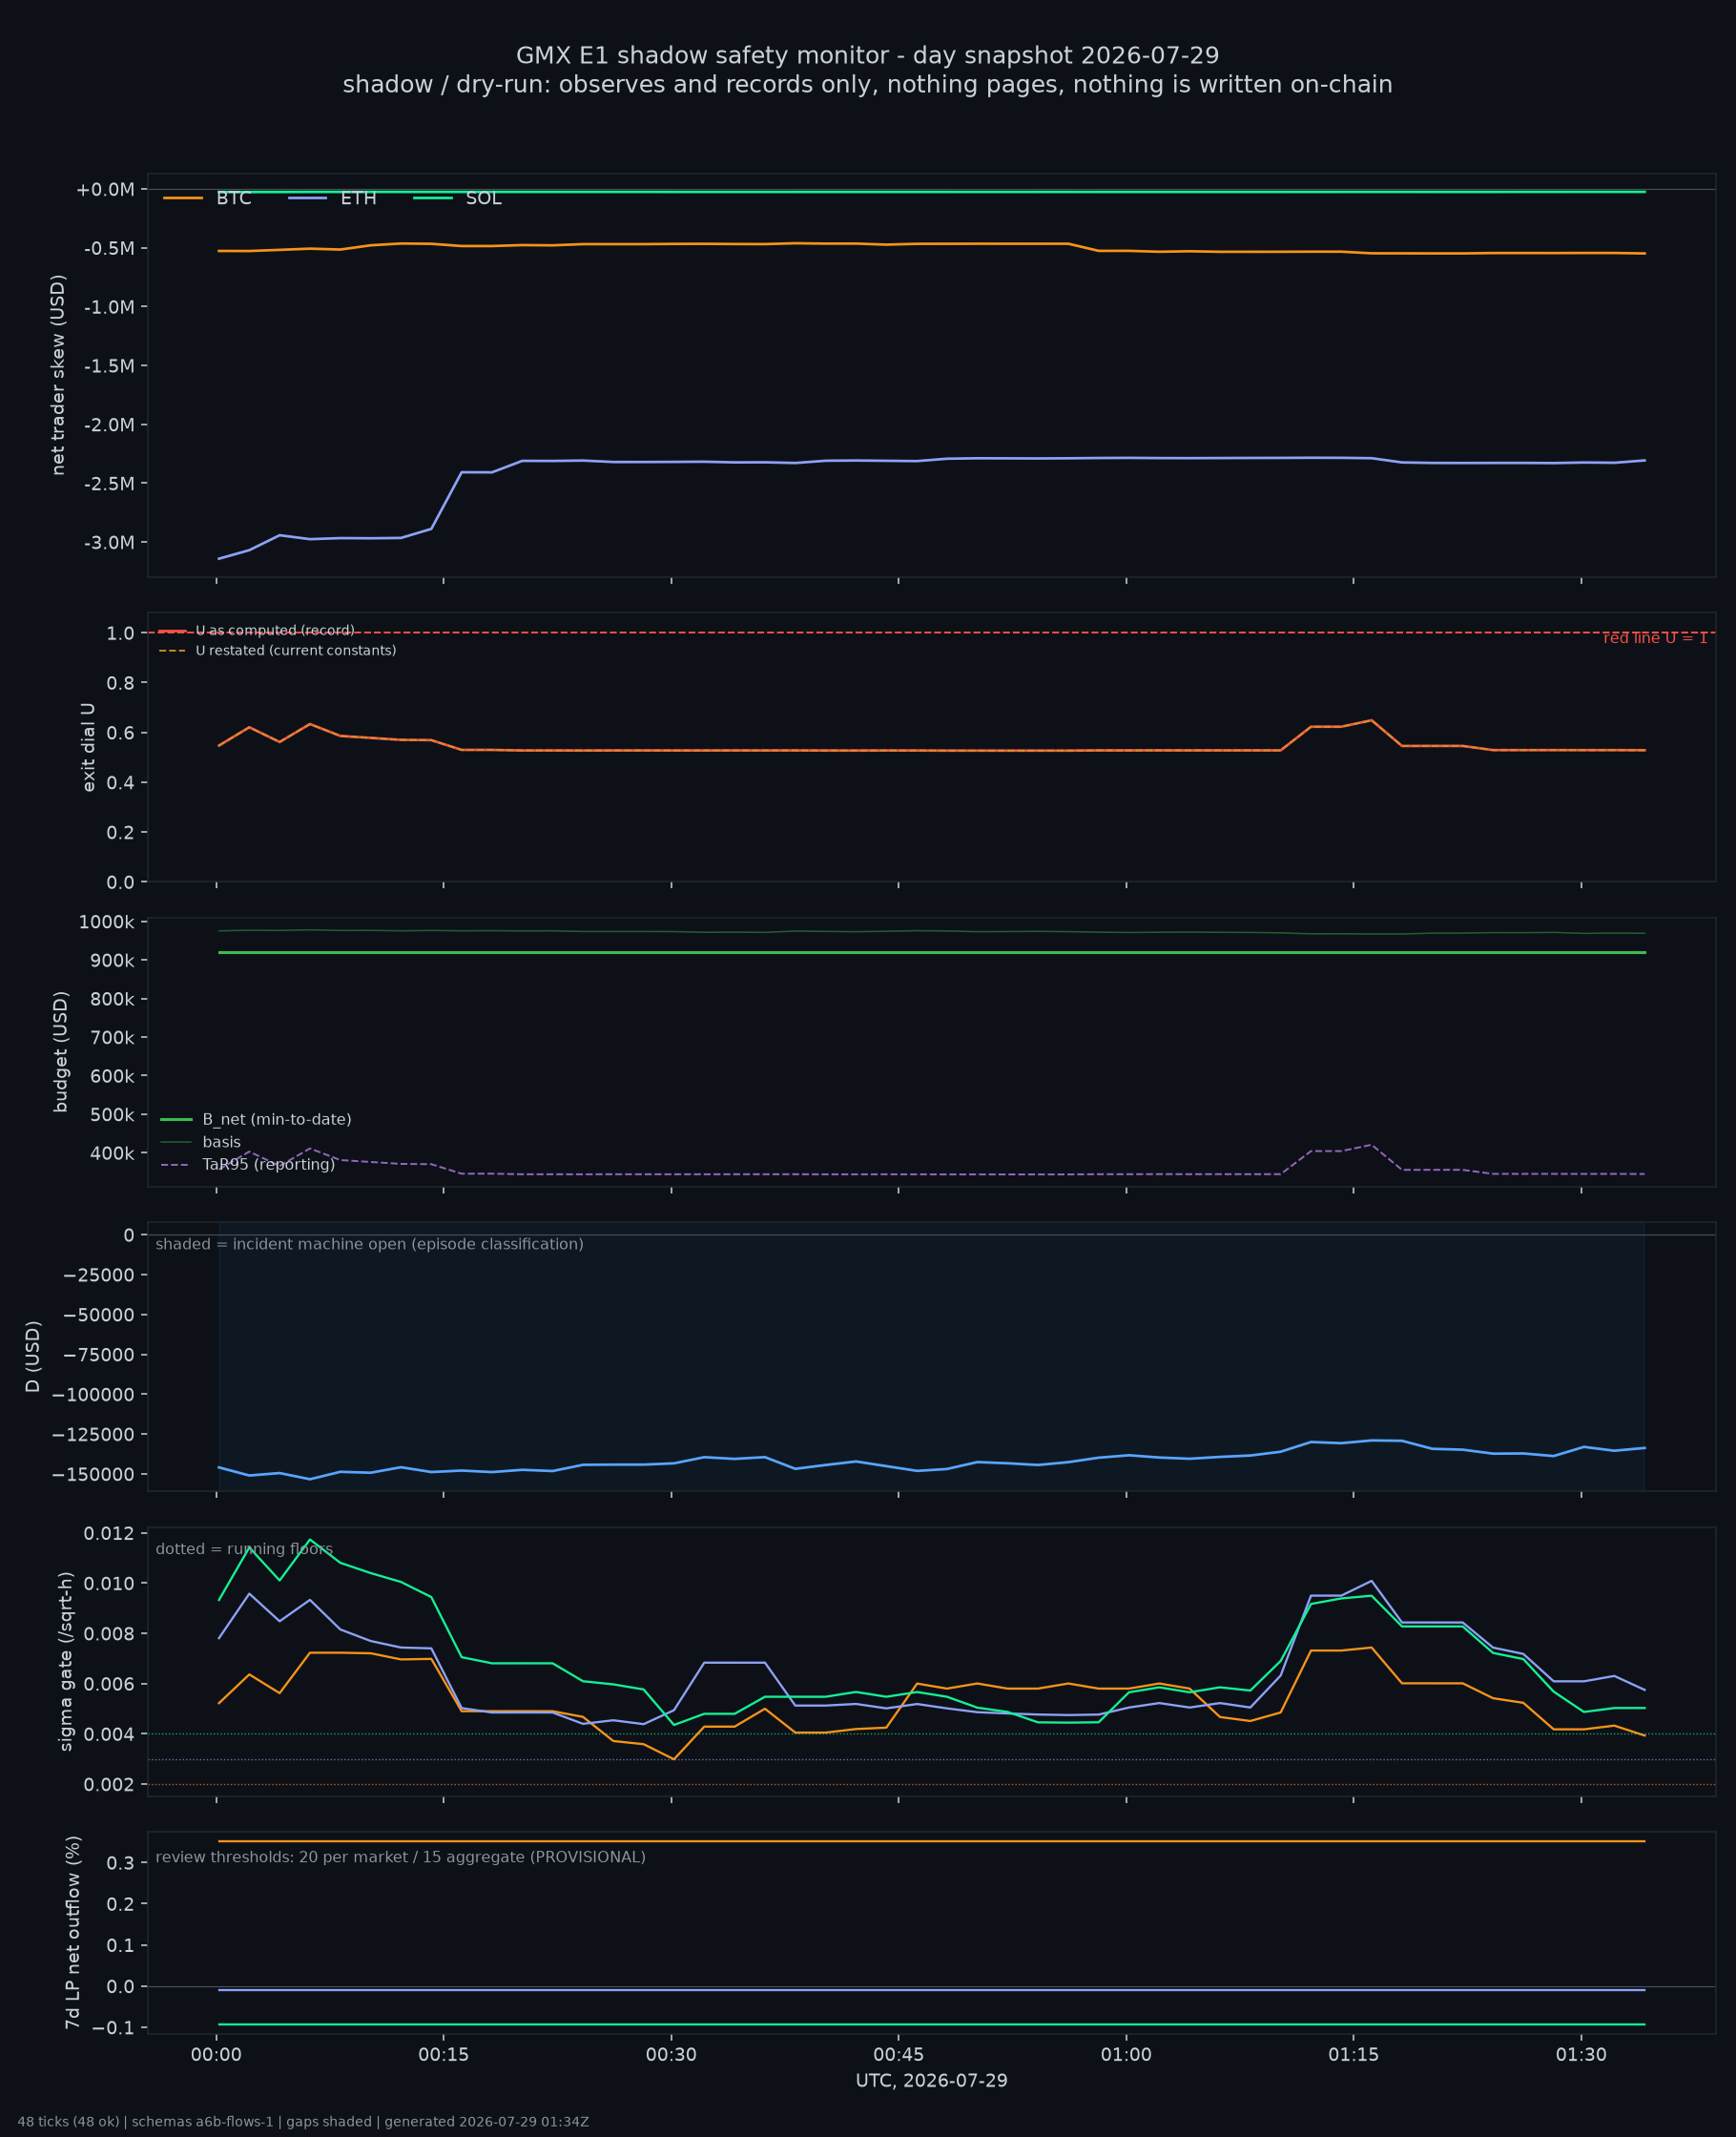
Task: Click the 'D (USD)' axis label
Action: pyautogui.click(x=33, y=1357)
